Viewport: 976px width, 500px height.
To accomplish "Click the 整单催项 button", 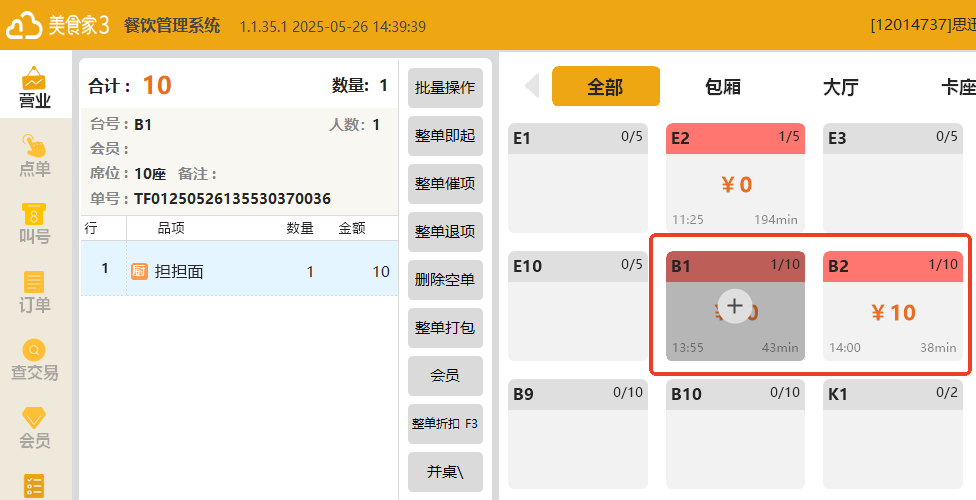I will (445, 184).
